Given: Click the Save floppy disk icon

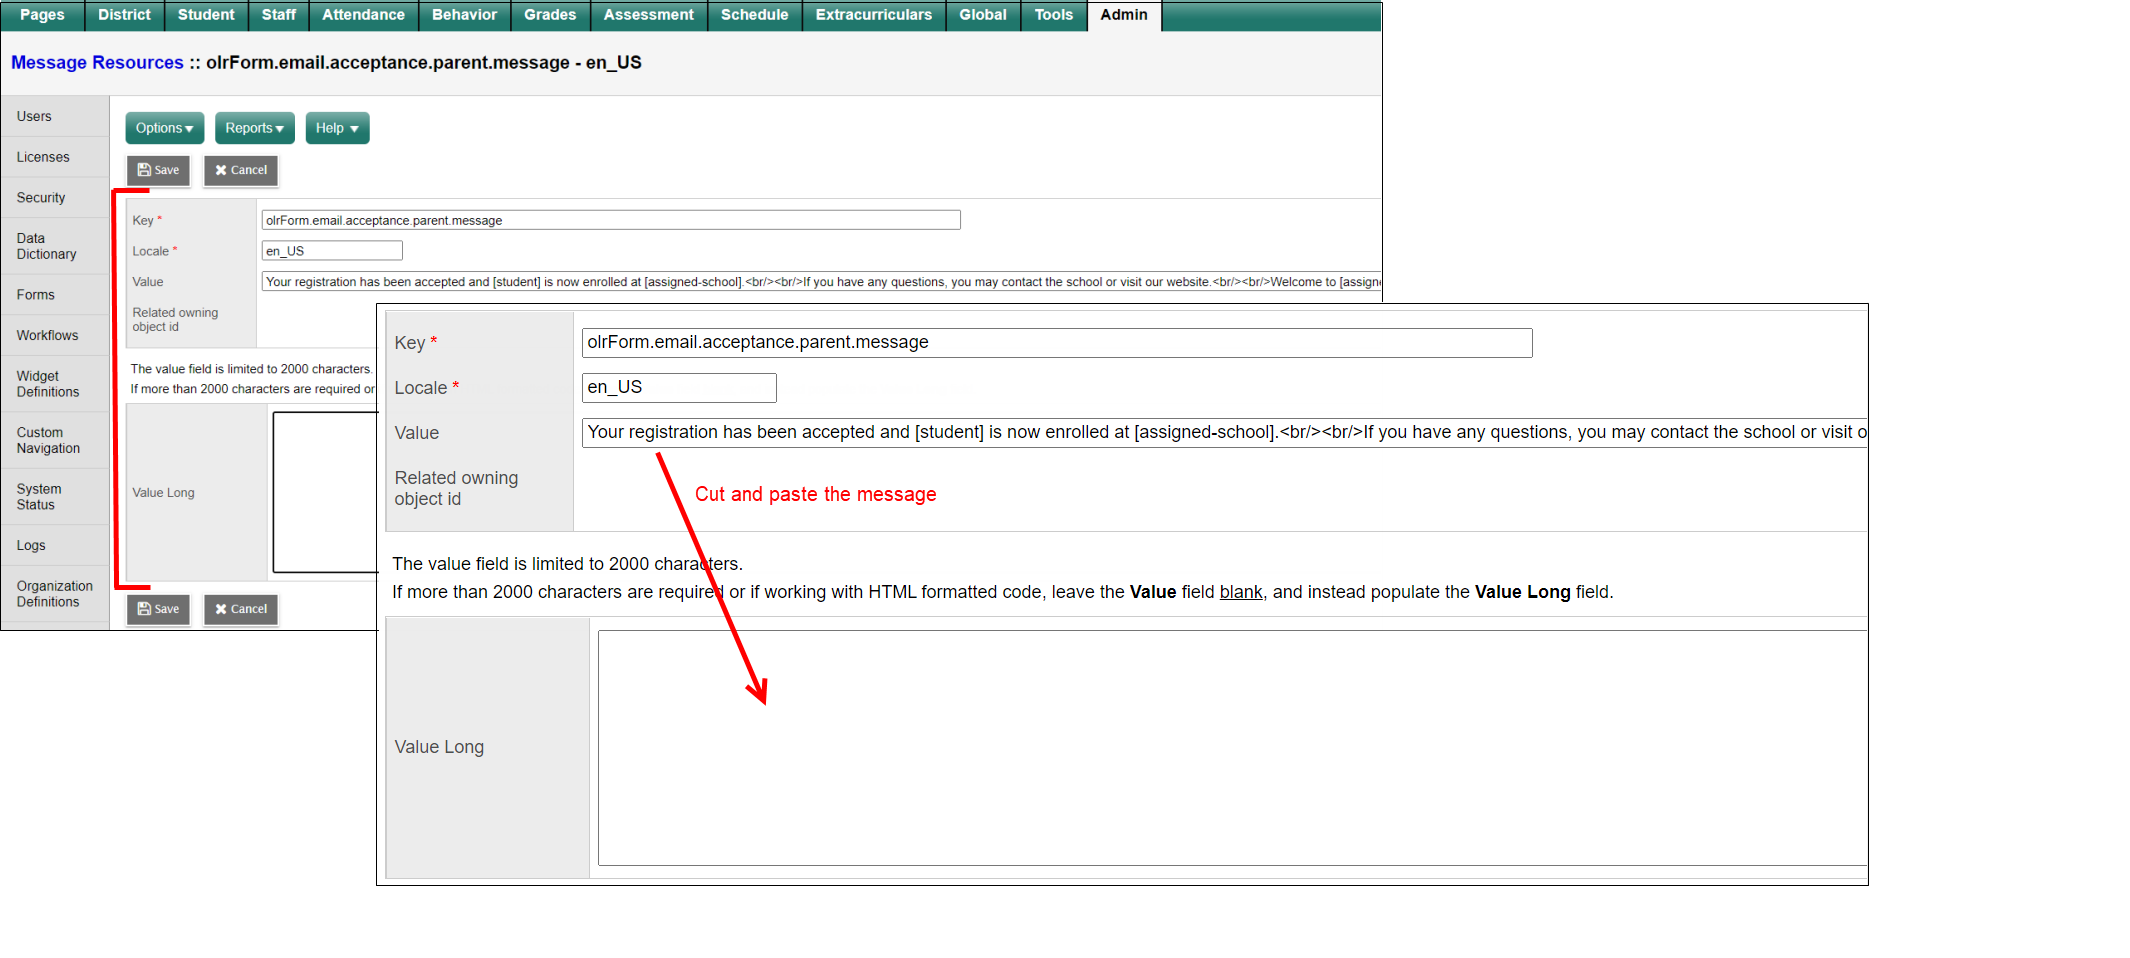Looking at the screenshot, I should click(144, 170).
